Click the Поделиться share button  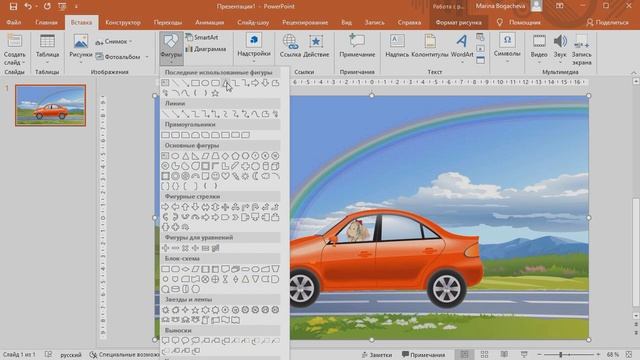pyautogui.click(x=607, y=22)
